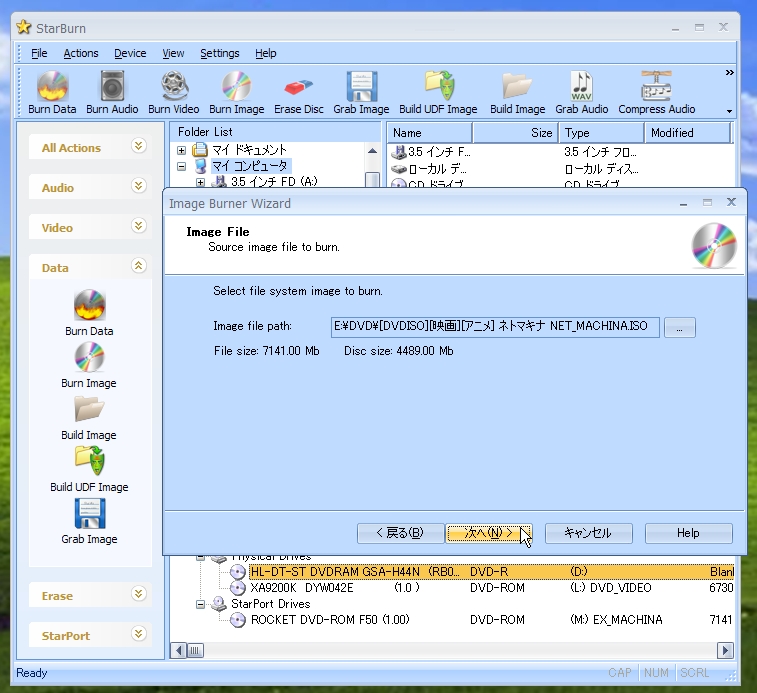Open Grab Audio from the toolbar

[x=582, y=92]
